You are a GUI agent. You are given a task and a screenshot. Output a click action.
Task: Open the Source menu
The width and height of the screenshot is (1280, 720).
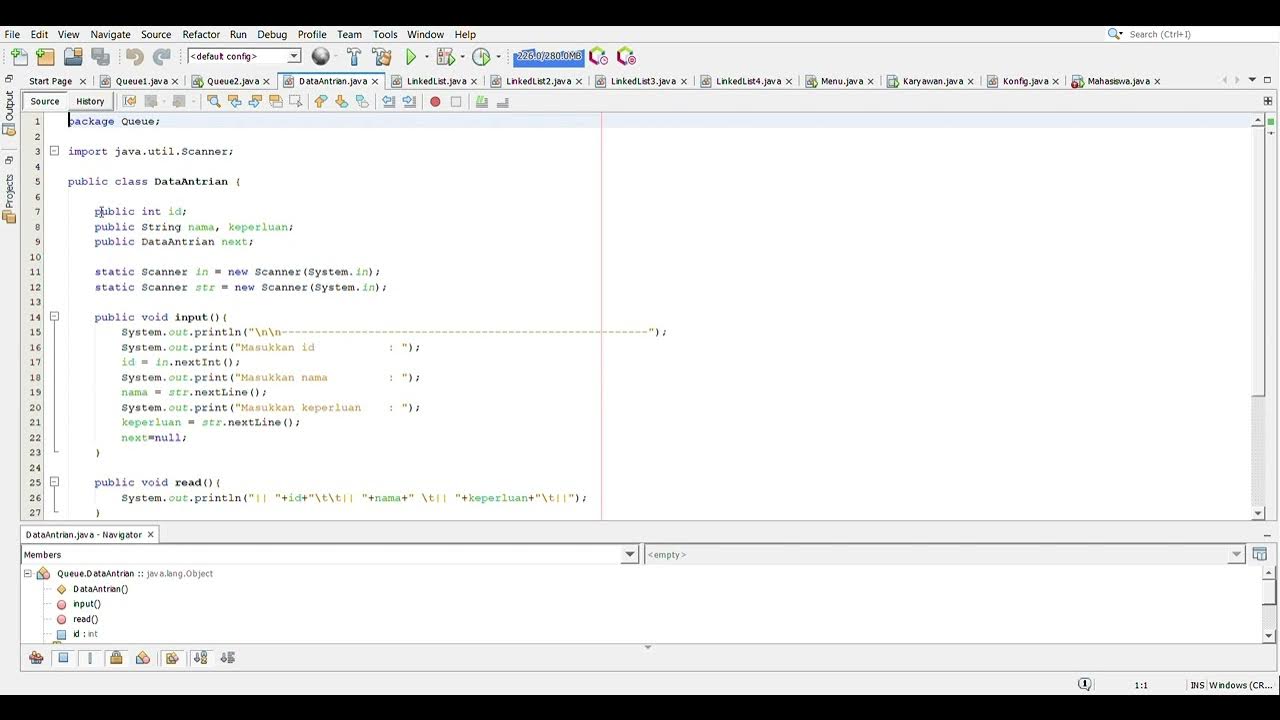click(155, 34)
